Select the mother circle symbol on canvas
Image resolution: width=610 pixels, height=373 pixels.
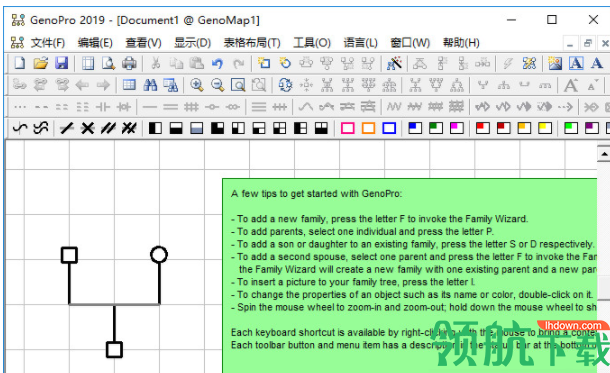[x=159, y=255]
